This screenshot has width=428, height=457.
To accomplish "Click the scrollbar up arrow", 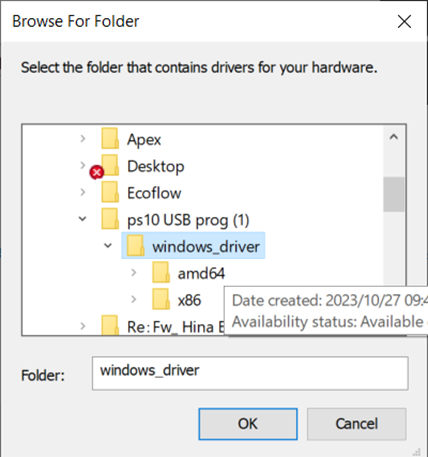I will pyautogui.click(x=394, y=137).
